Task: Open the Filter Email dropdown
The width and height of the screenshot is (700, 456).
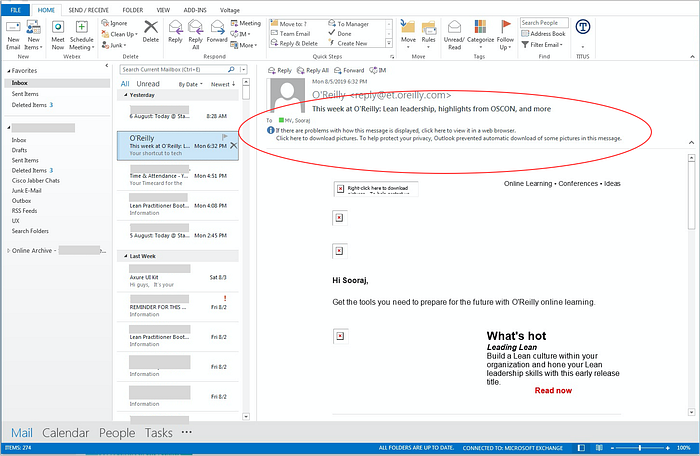Action: pyautogui.click(x=542, y=45)
